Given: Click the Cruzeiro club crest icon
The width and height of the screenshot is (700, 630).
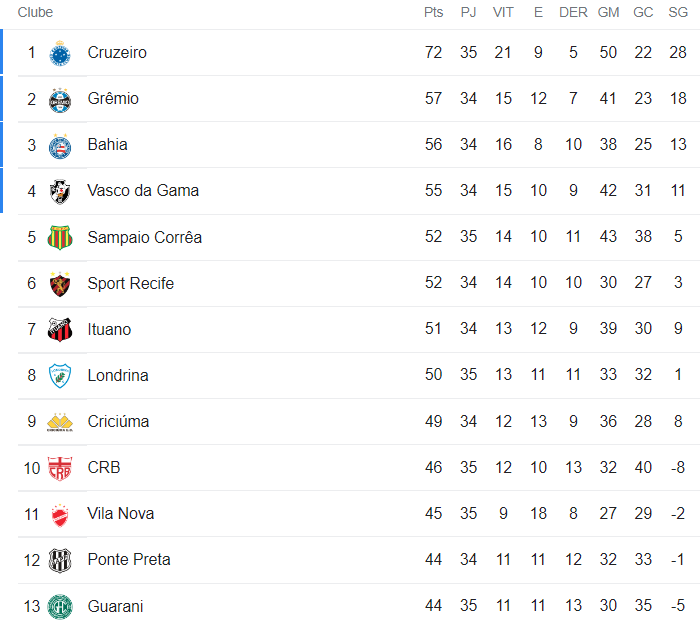Looking at the screenshot, I should [x=60, y=53].
